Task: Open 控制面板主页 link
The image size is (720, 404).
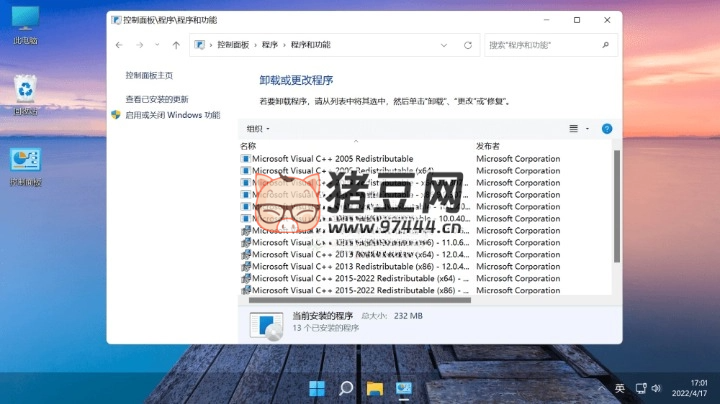Action: (x=149, y=76)
